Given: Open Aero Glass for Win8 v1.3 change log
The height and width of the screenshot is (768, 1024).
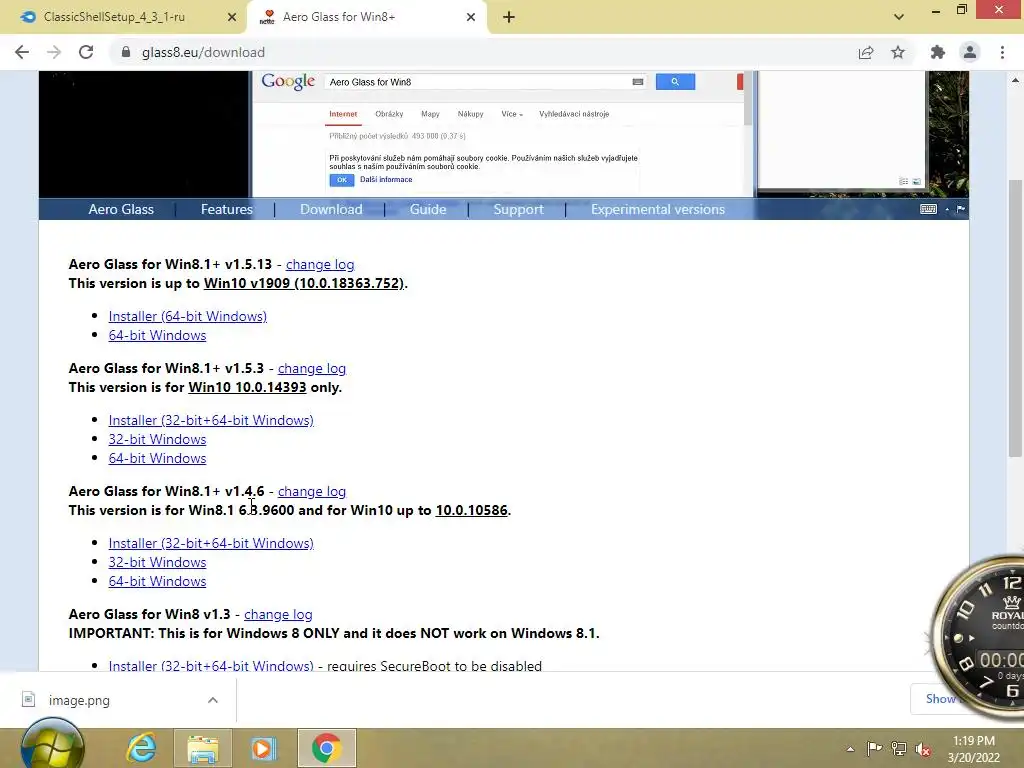Looking at the screenshot, I should [278, 615].
